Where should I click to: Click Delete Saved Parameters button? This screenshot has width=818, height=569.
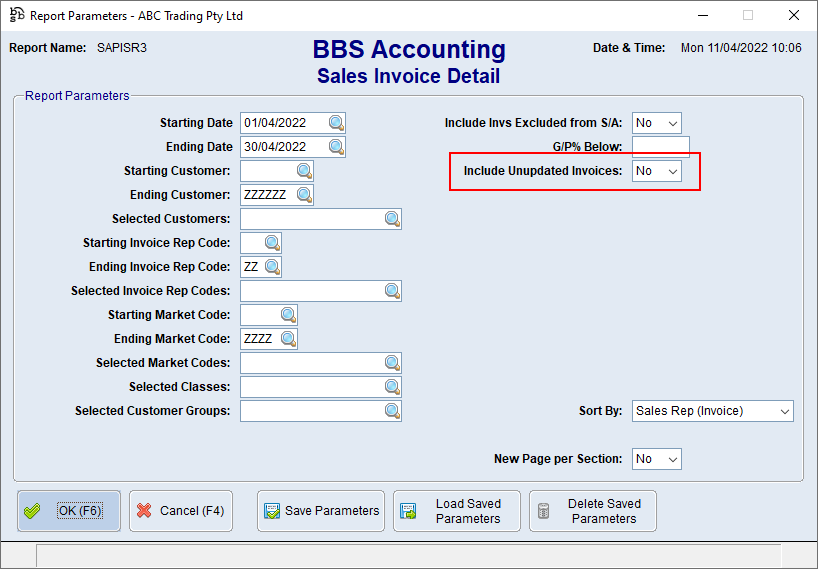tap(593, 511)
